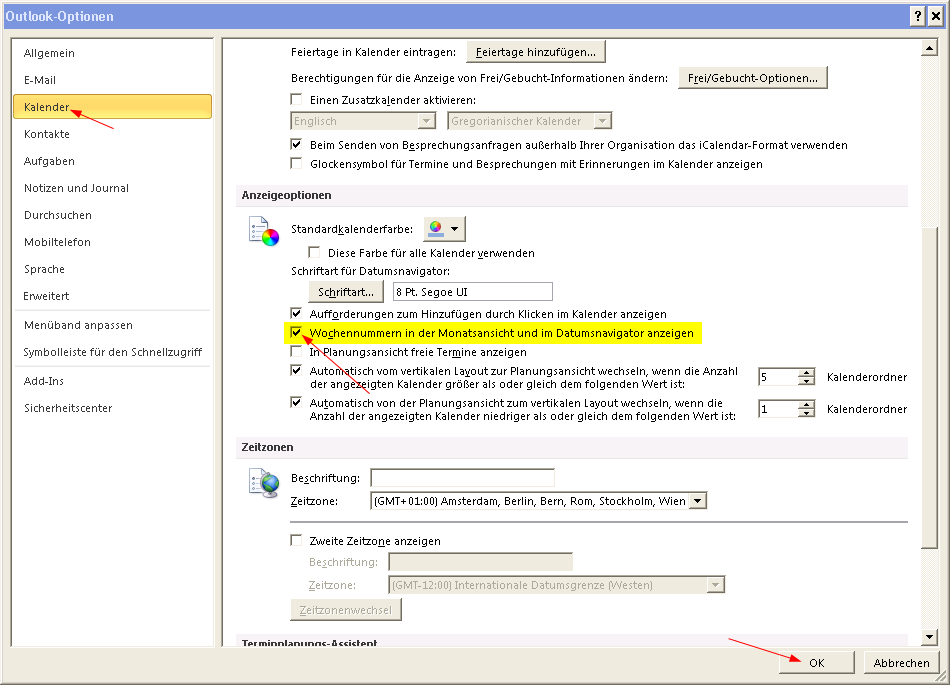Click the Zeitzonen Beschriftung text field

462,478
